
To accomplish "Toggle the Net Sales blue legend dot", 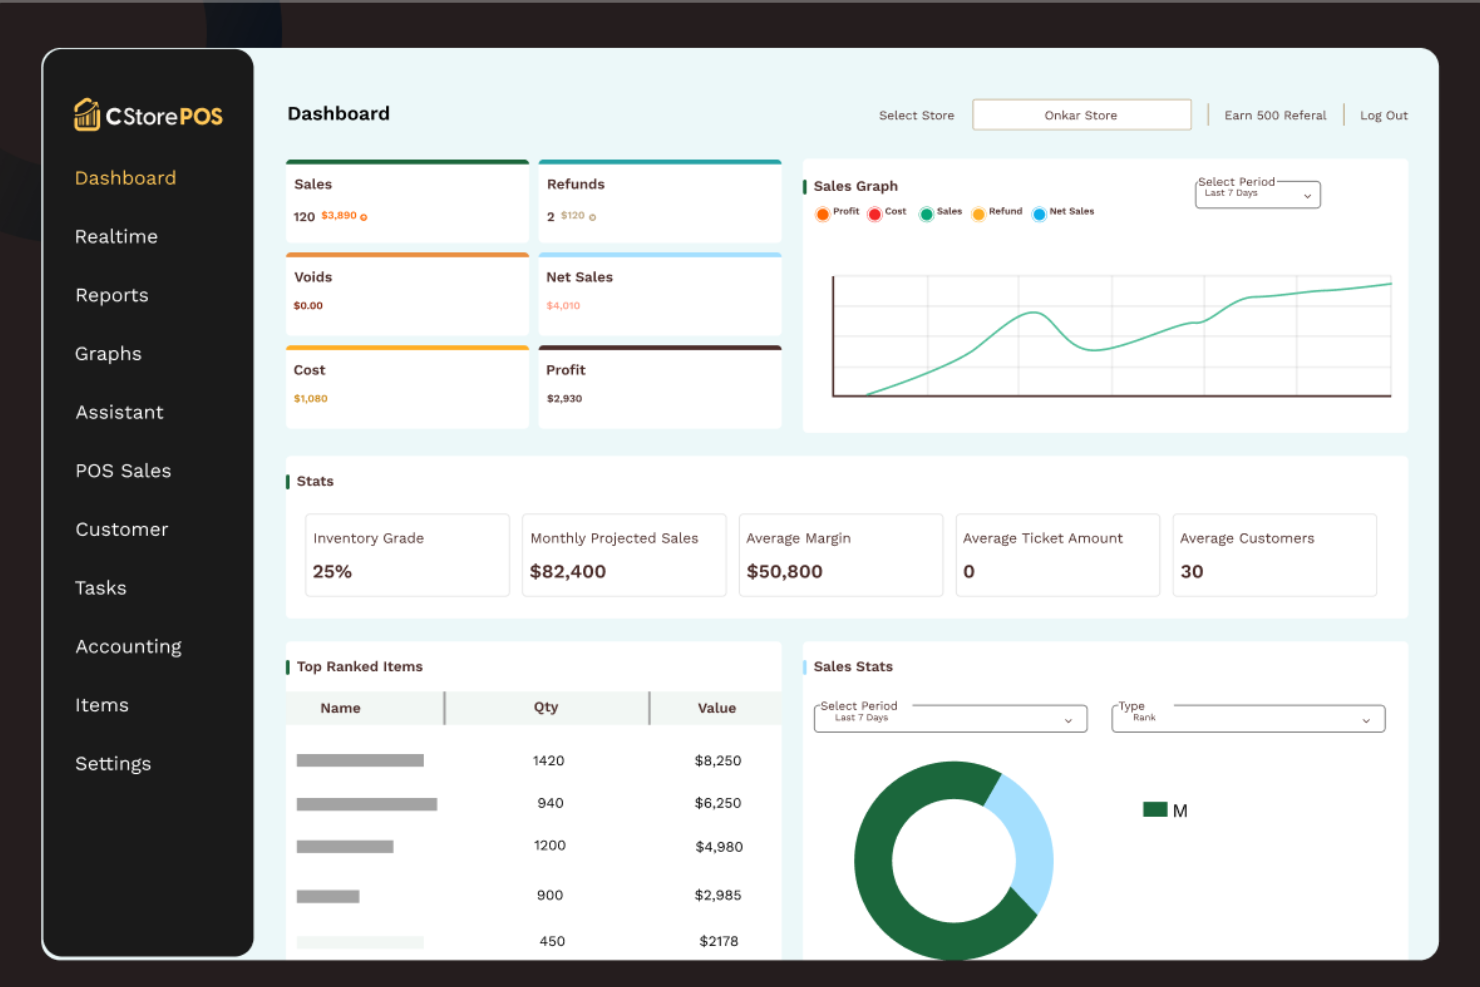I will click(1039, 213).
